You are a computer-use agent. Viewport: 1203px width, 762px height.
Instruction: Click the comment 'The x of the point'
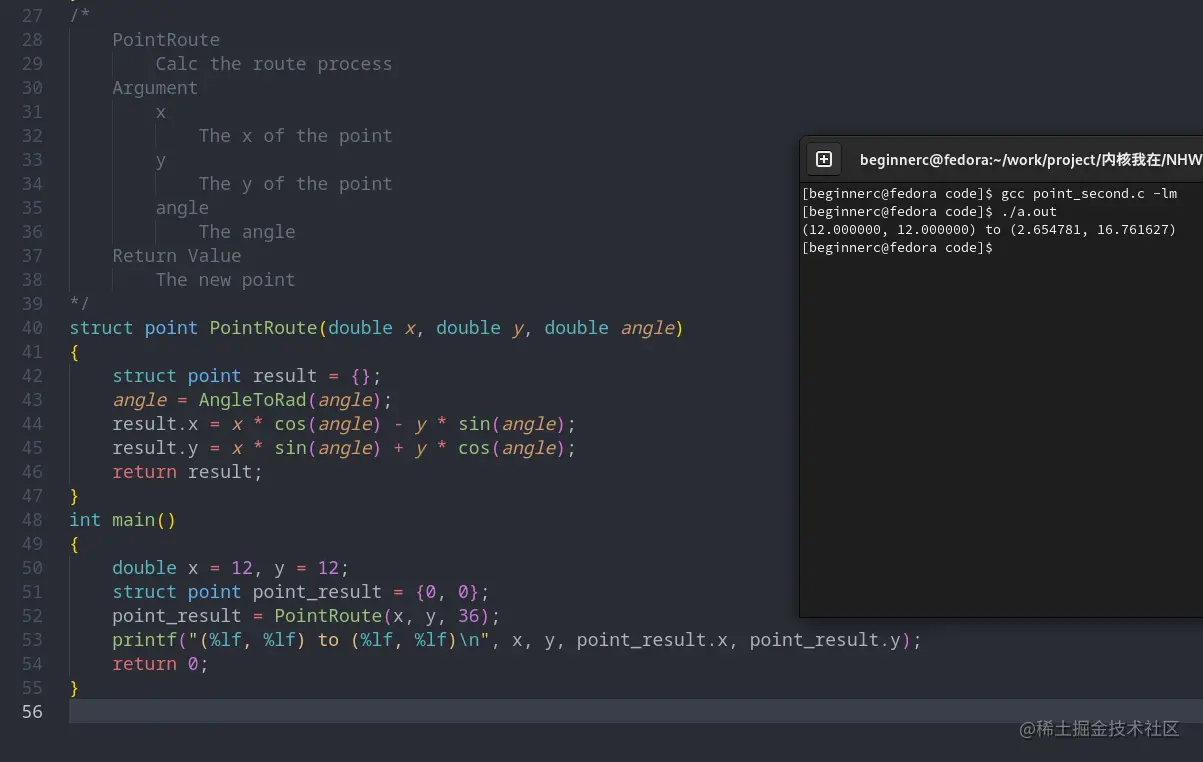click(x=296, y=136)
